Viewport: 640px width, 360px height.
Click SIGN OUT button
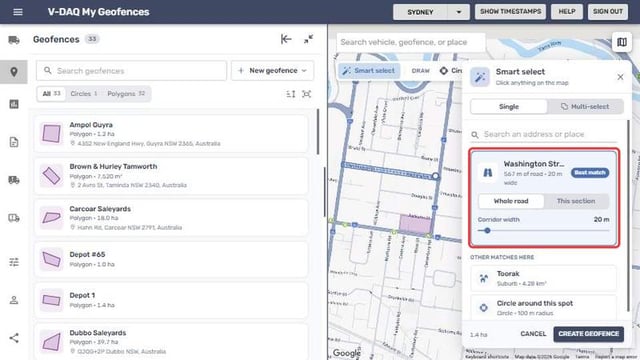608,12
